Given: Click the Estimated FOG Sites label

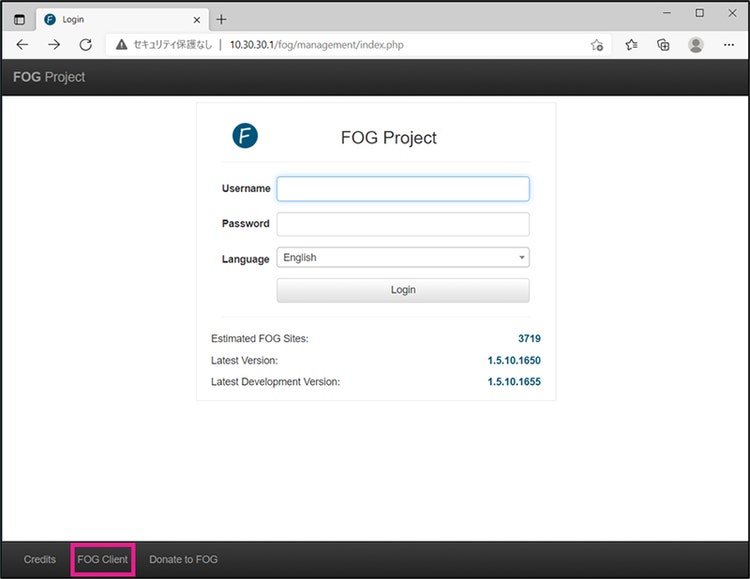Looking at the screenshot, I should (x=260, y=338).
